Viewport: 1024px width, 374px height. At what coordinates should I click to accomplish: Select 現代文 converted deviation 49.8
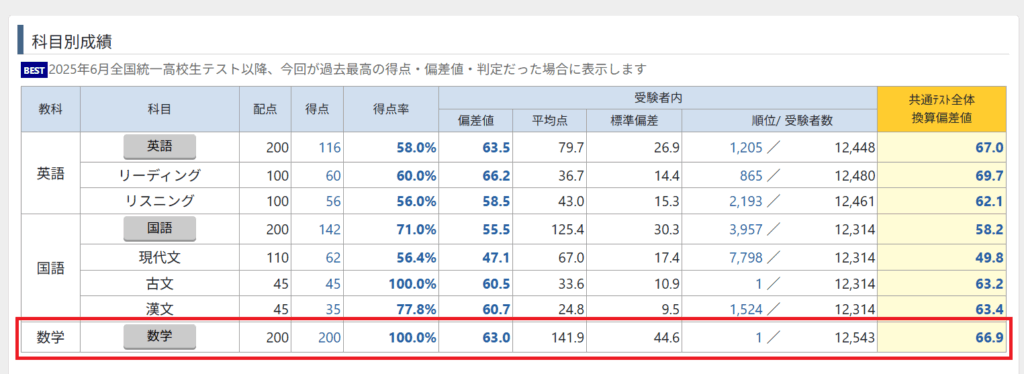989,257
